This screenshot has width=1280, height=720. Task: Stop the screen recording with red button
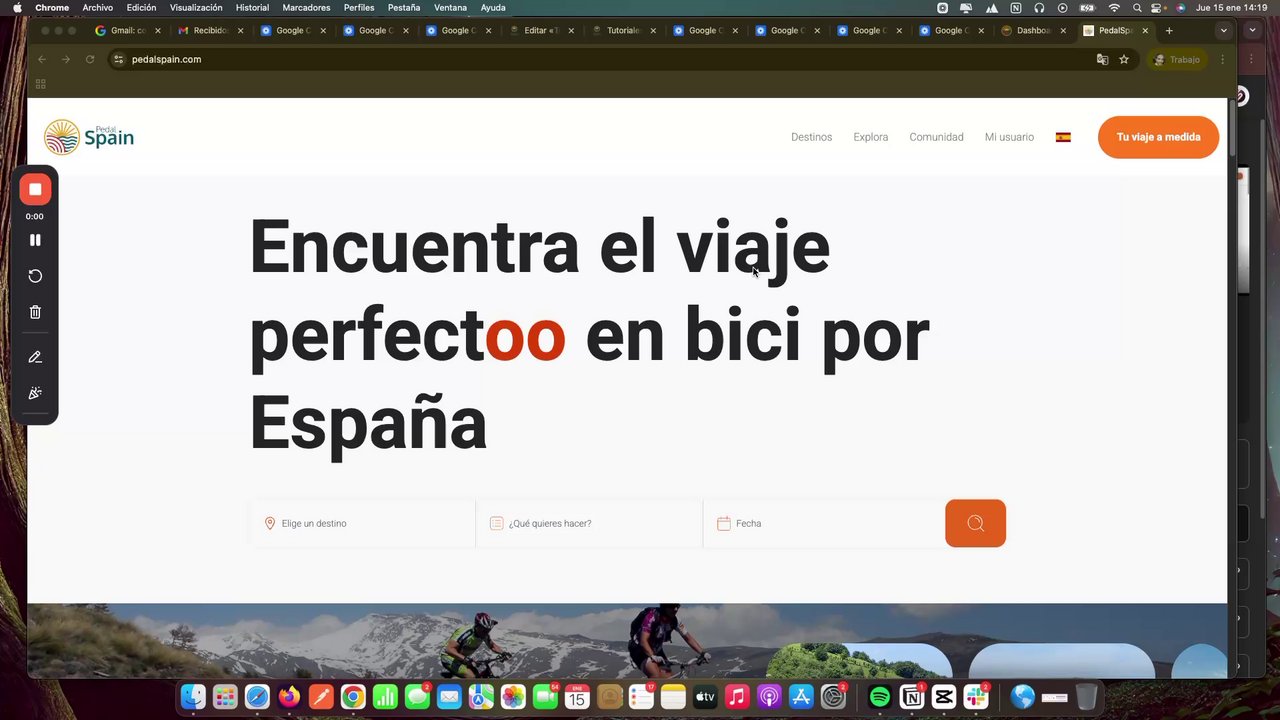35,189
